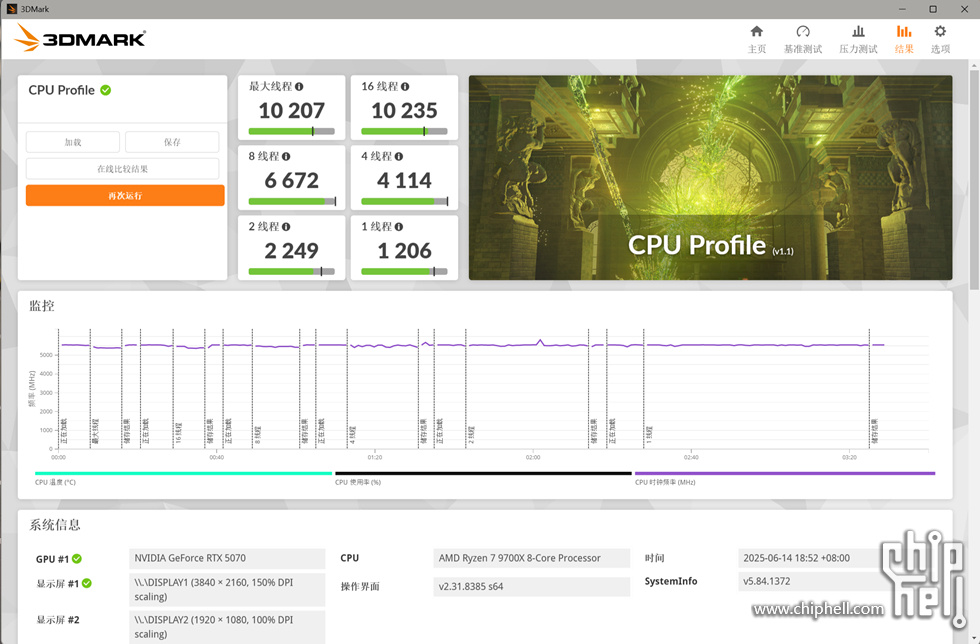This screenshot has width=980, height=644.
Task: Click the CPU Profile v1.1 banner image
Action: coord(711,178)
